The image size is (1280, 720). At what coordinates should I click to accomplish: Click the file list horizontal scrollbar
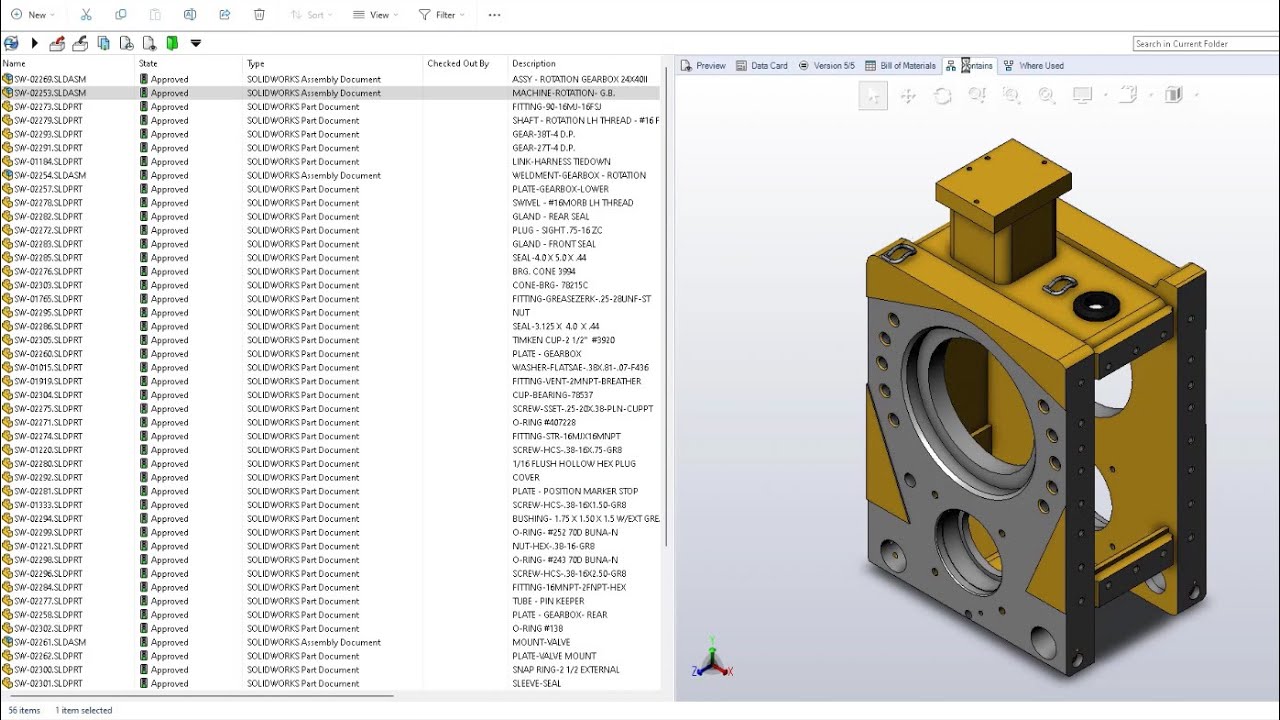click(x=200, y=695)
